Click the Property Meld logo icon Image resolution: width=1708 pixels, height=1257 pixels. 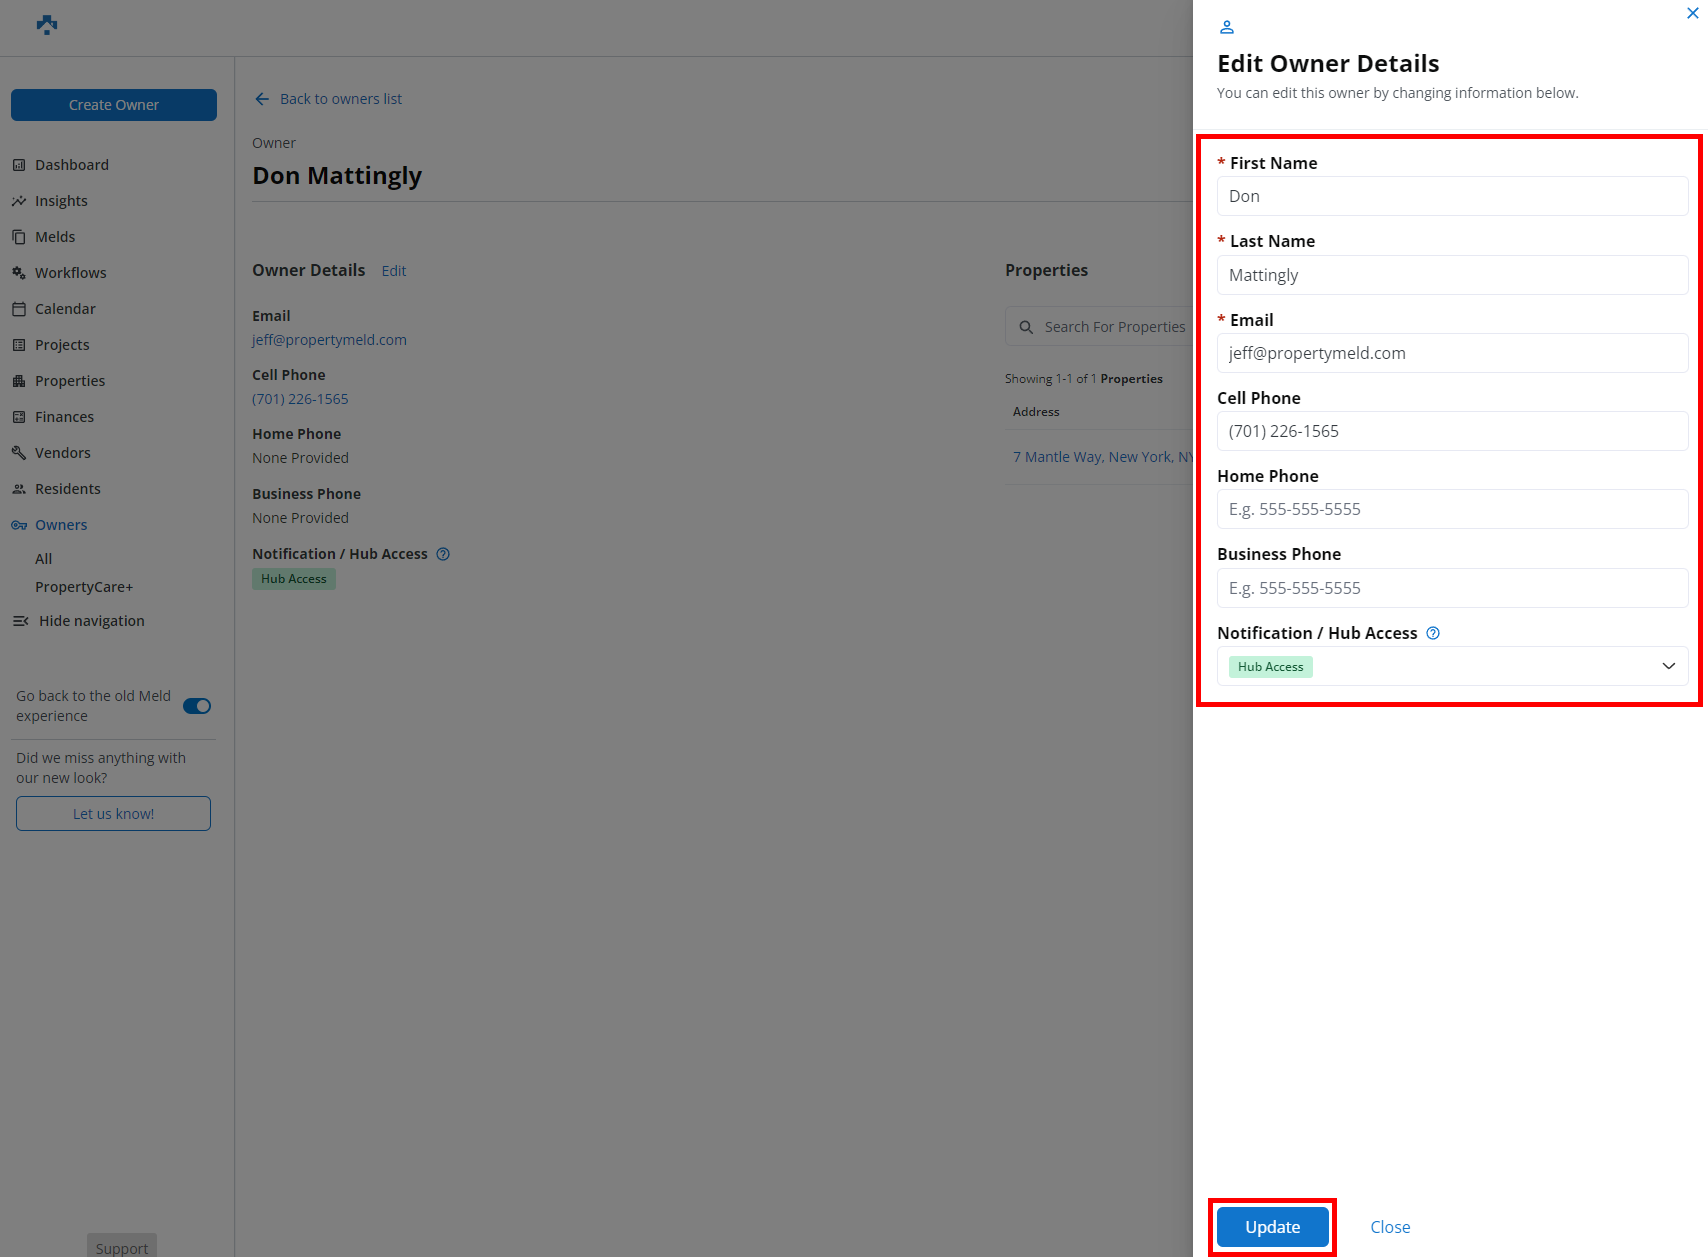(47, 25)
